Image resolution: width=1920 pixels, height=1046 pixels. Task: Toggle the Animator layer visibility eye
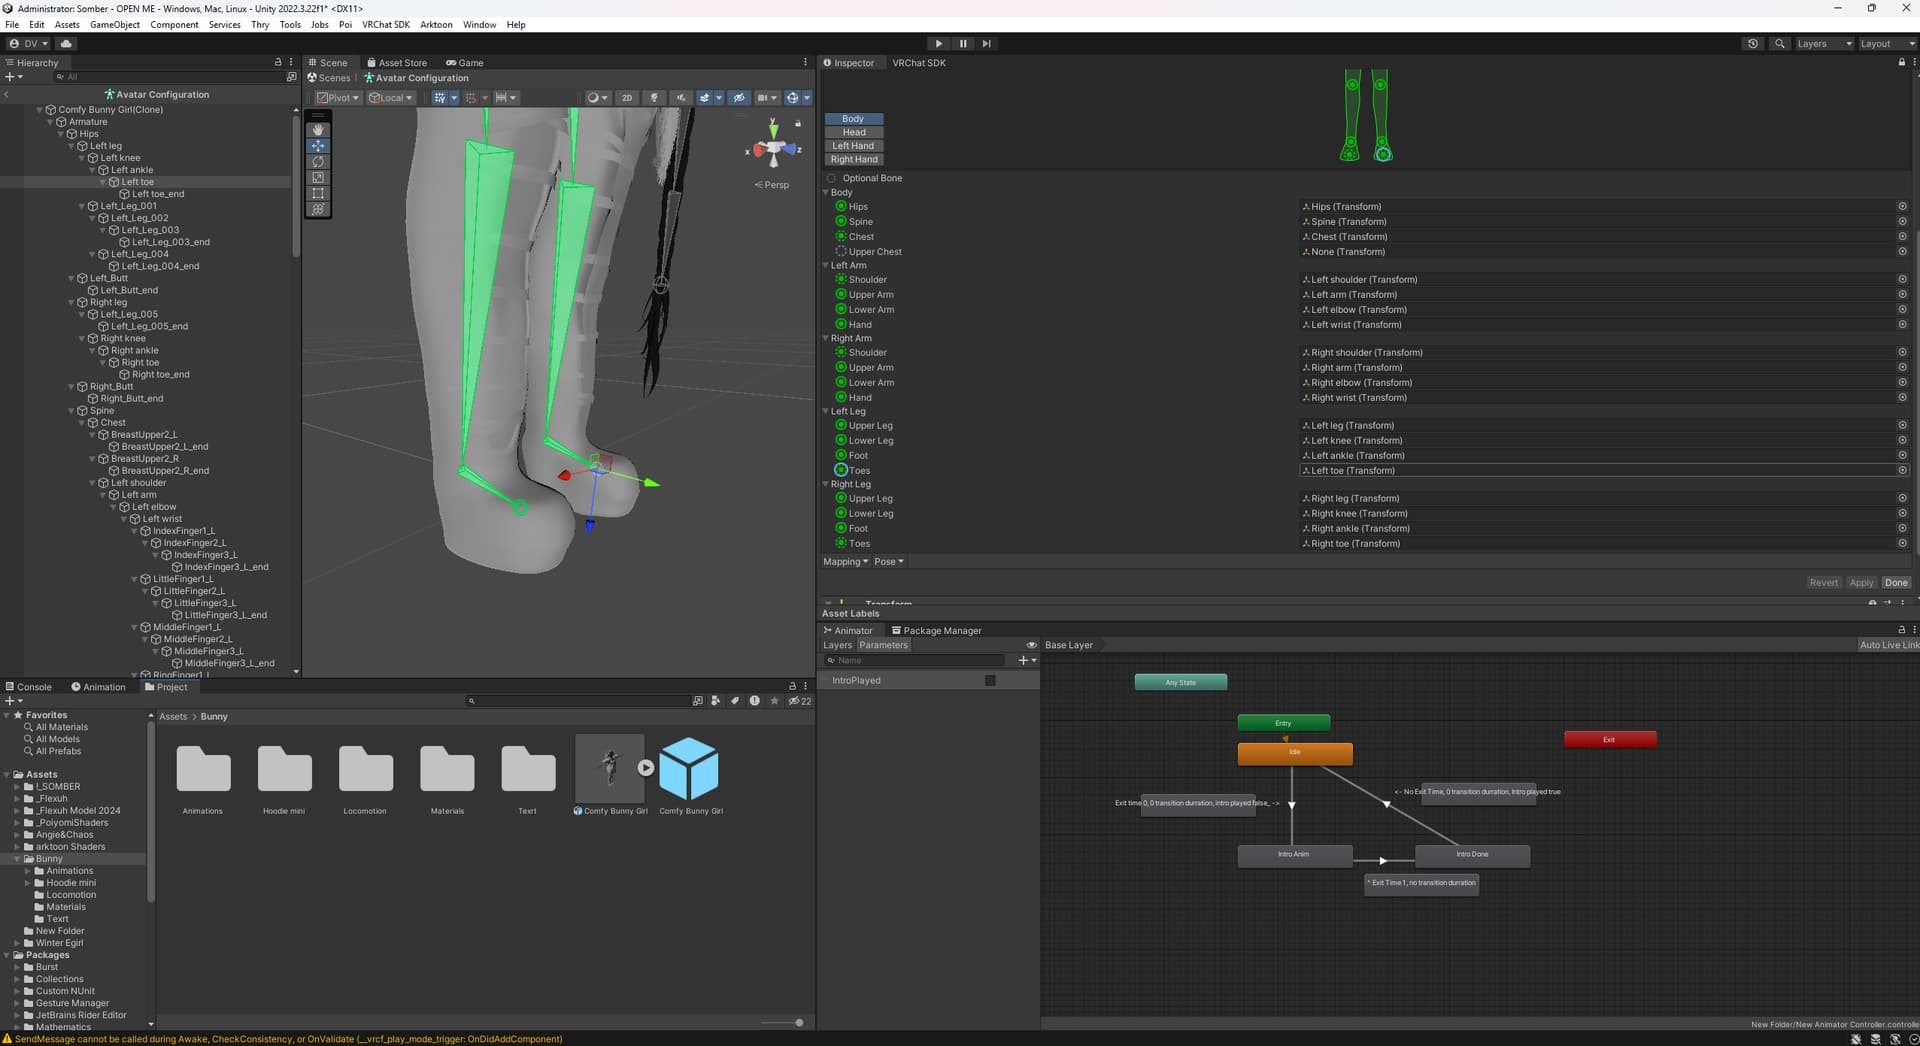point(1031,645)
